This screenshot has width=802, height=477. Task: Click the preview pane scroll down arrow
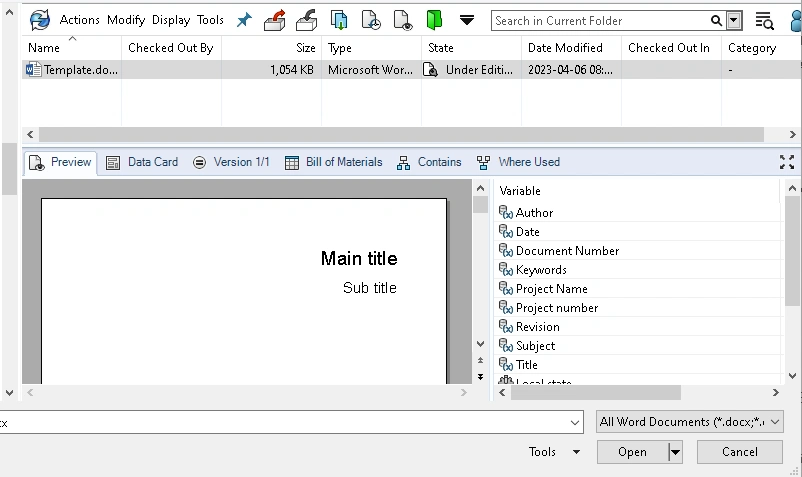coord(480,344)
